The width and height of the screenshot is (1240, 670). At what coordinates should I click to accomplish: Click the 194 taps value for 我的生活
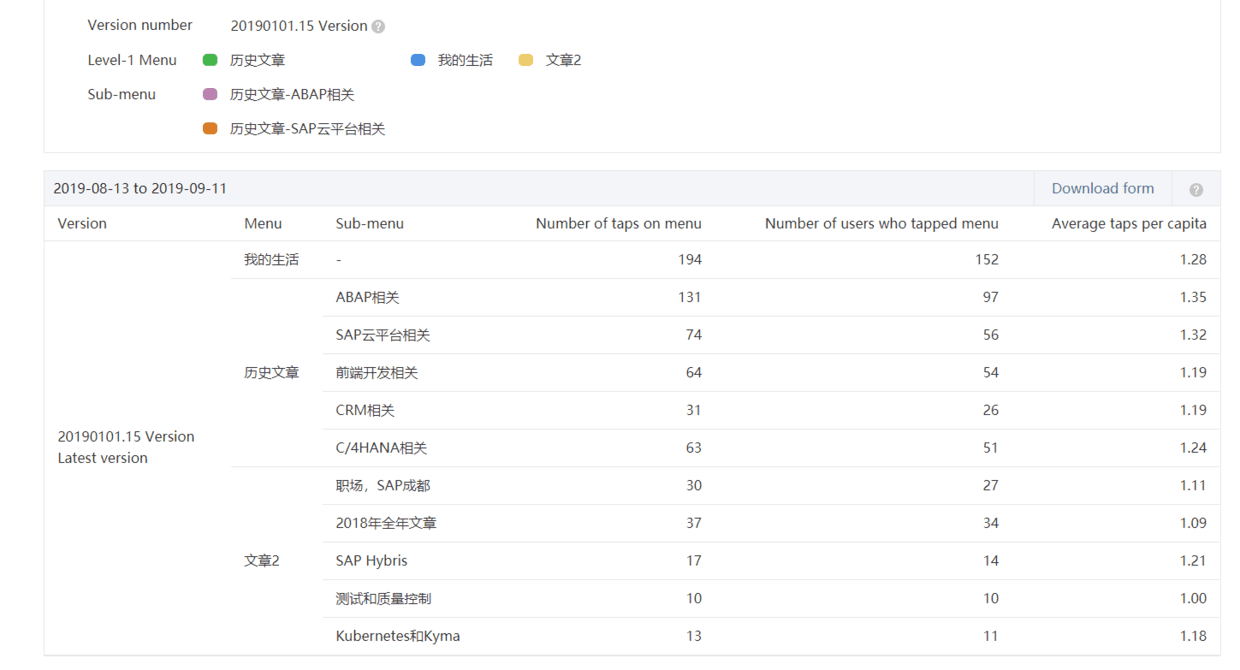pyautogui.click(x=689, y=259)
